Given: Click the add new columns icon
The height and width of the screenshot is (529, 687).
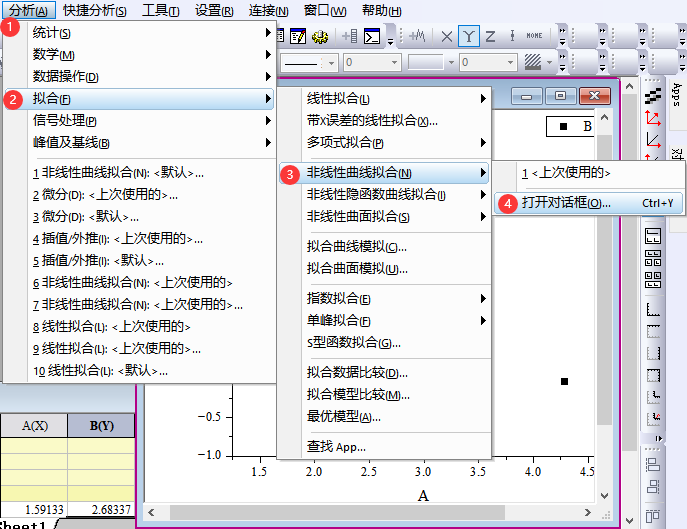Looking at the screenshot, I should pos(350,36).
